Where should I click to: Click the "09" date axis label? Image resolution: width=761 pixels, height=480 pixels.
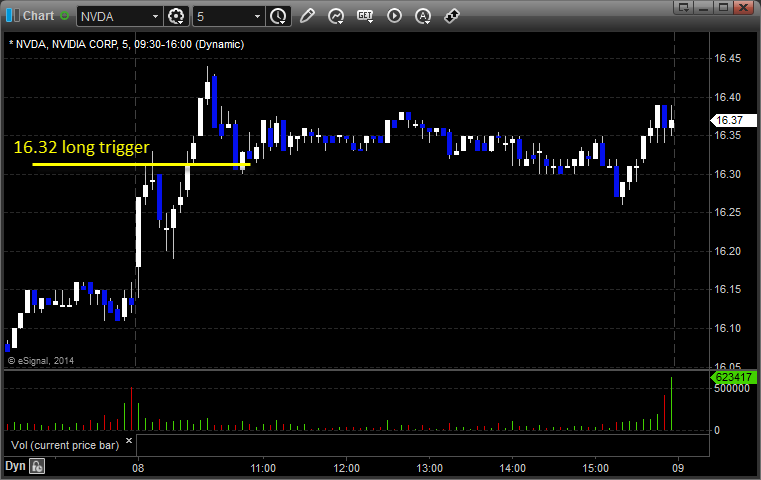pos(678,468)
